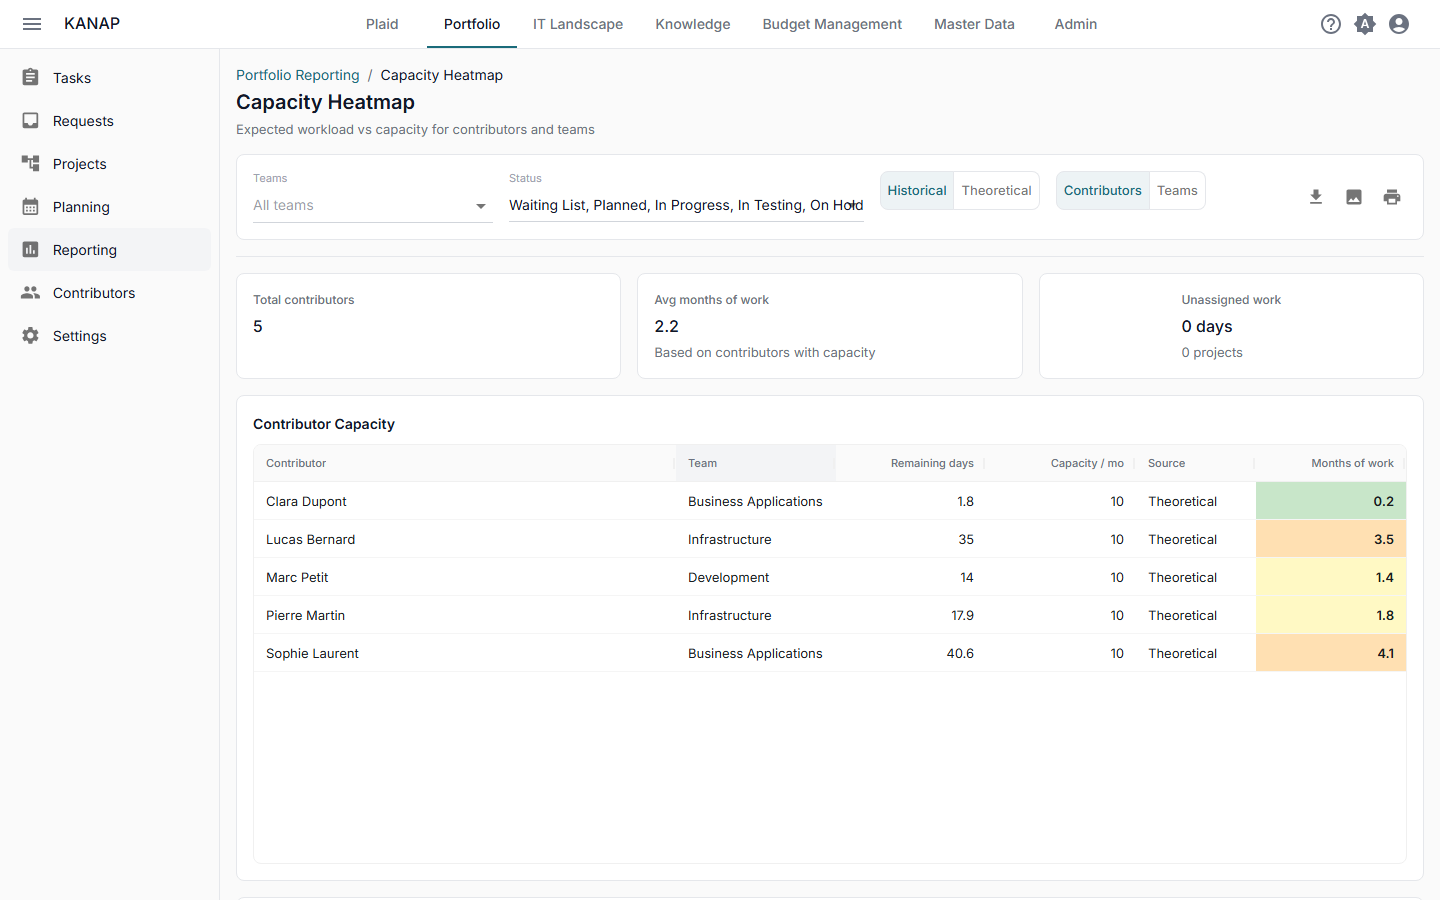Sort by the Capacity / mo column header

click(x=1060, y=463)
